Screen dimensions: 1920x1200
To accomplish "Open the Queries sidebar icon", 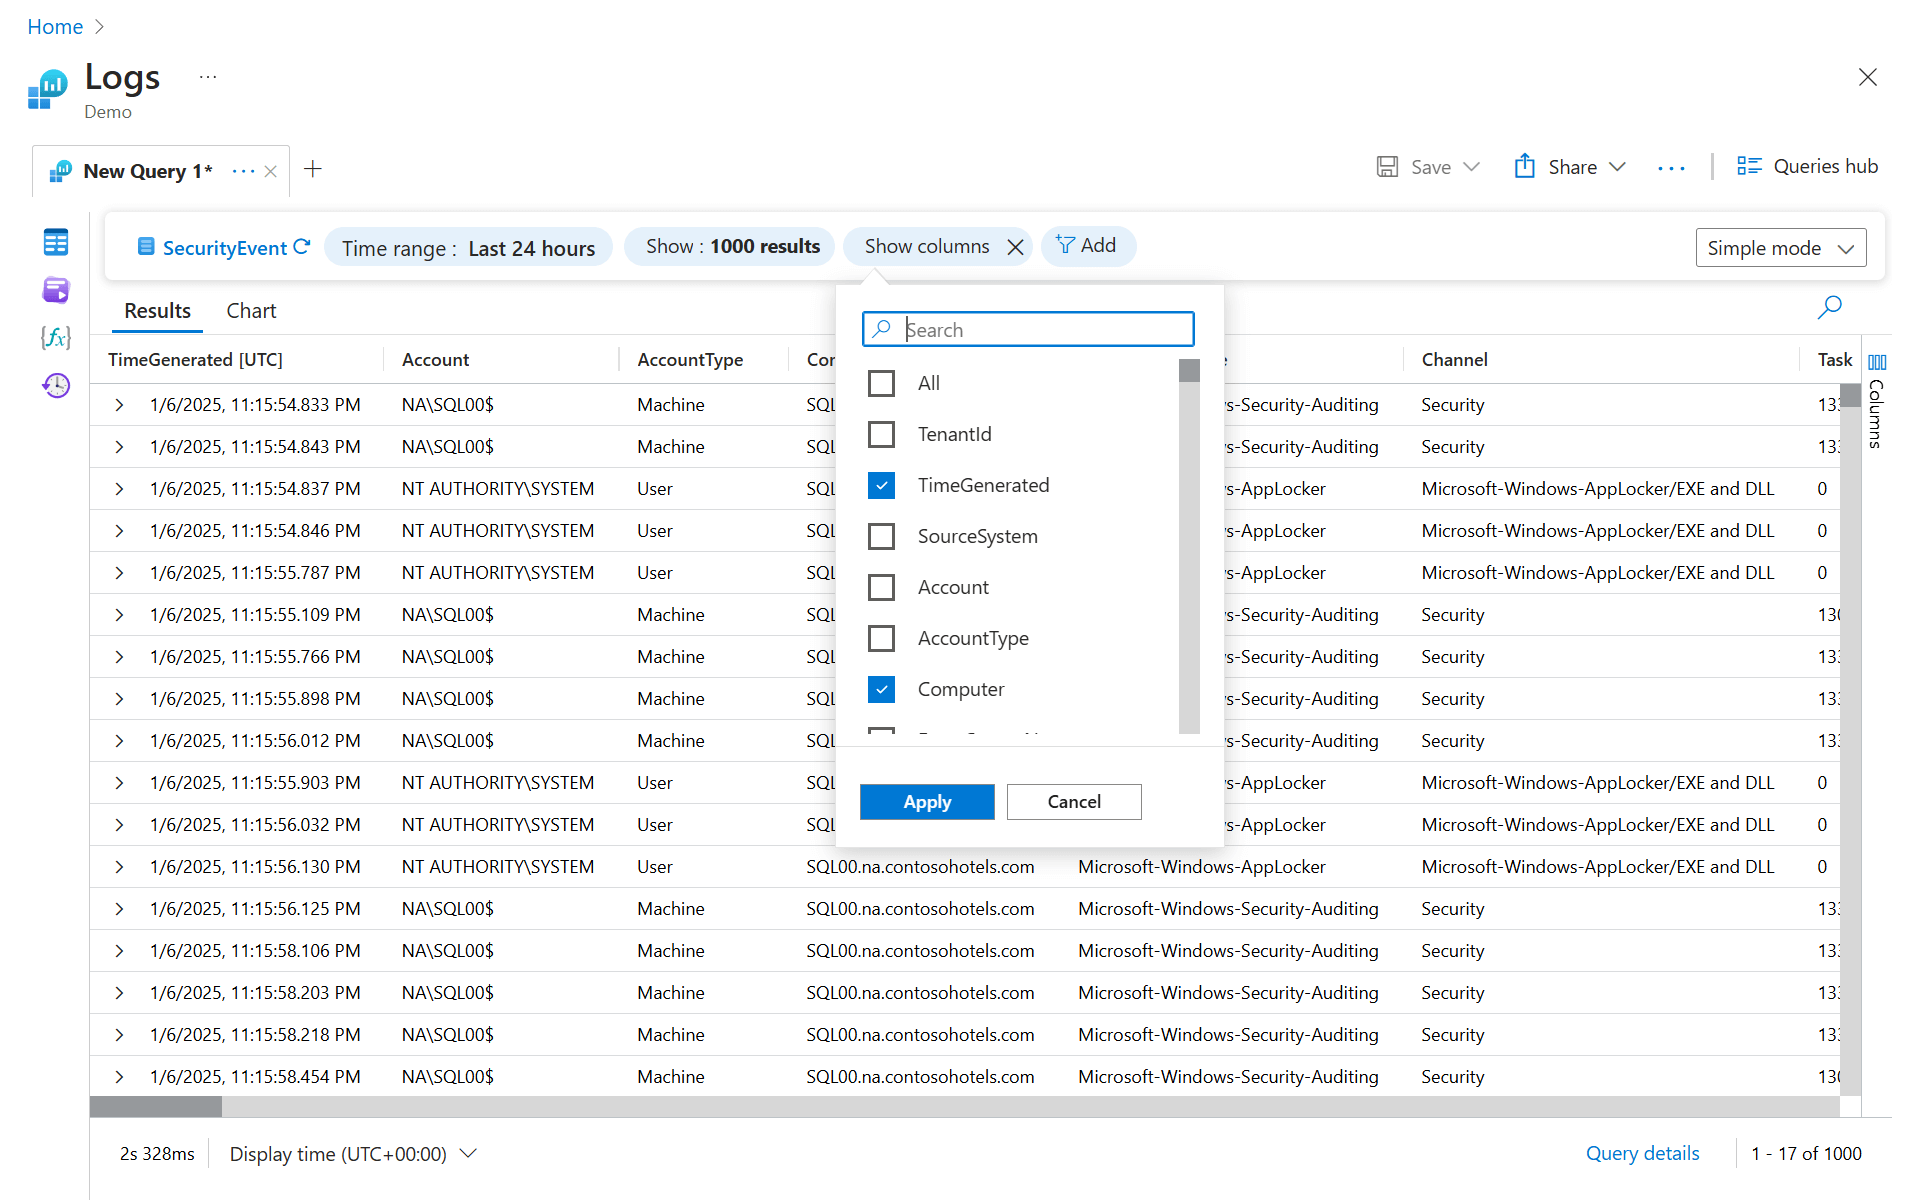I will (56, 290).
